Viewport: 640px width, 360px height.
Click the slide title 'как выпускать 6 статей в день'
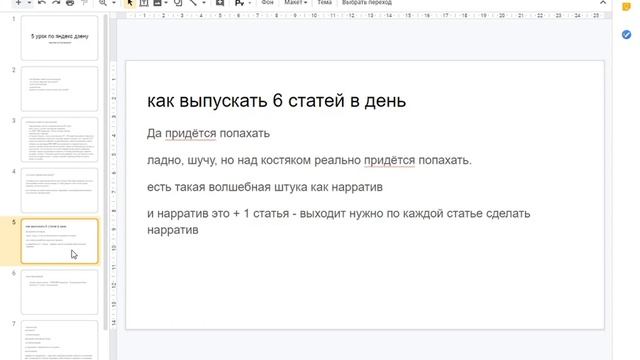[x=276, y=101]
